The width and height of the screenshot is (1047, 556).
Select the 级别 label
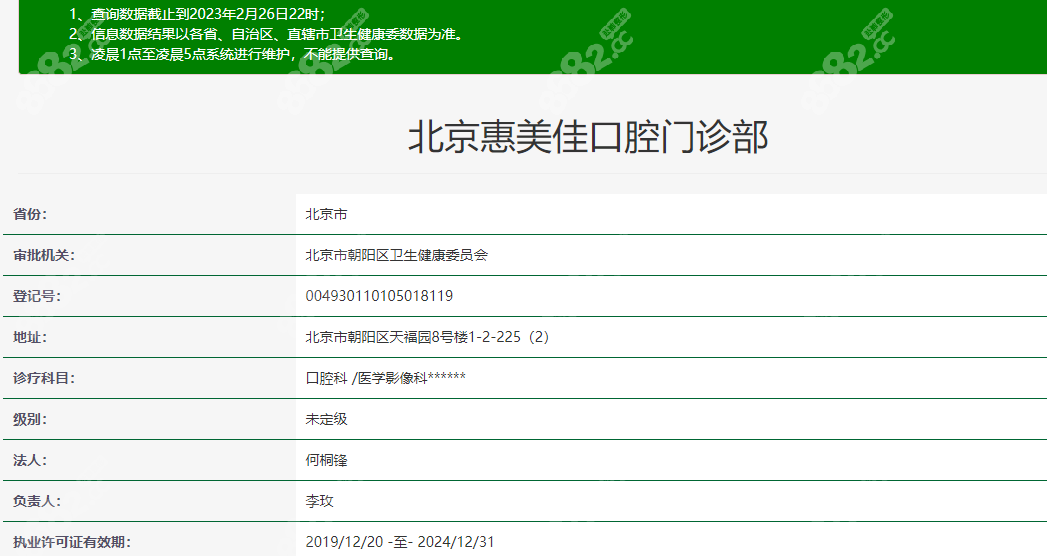[30, 419]
